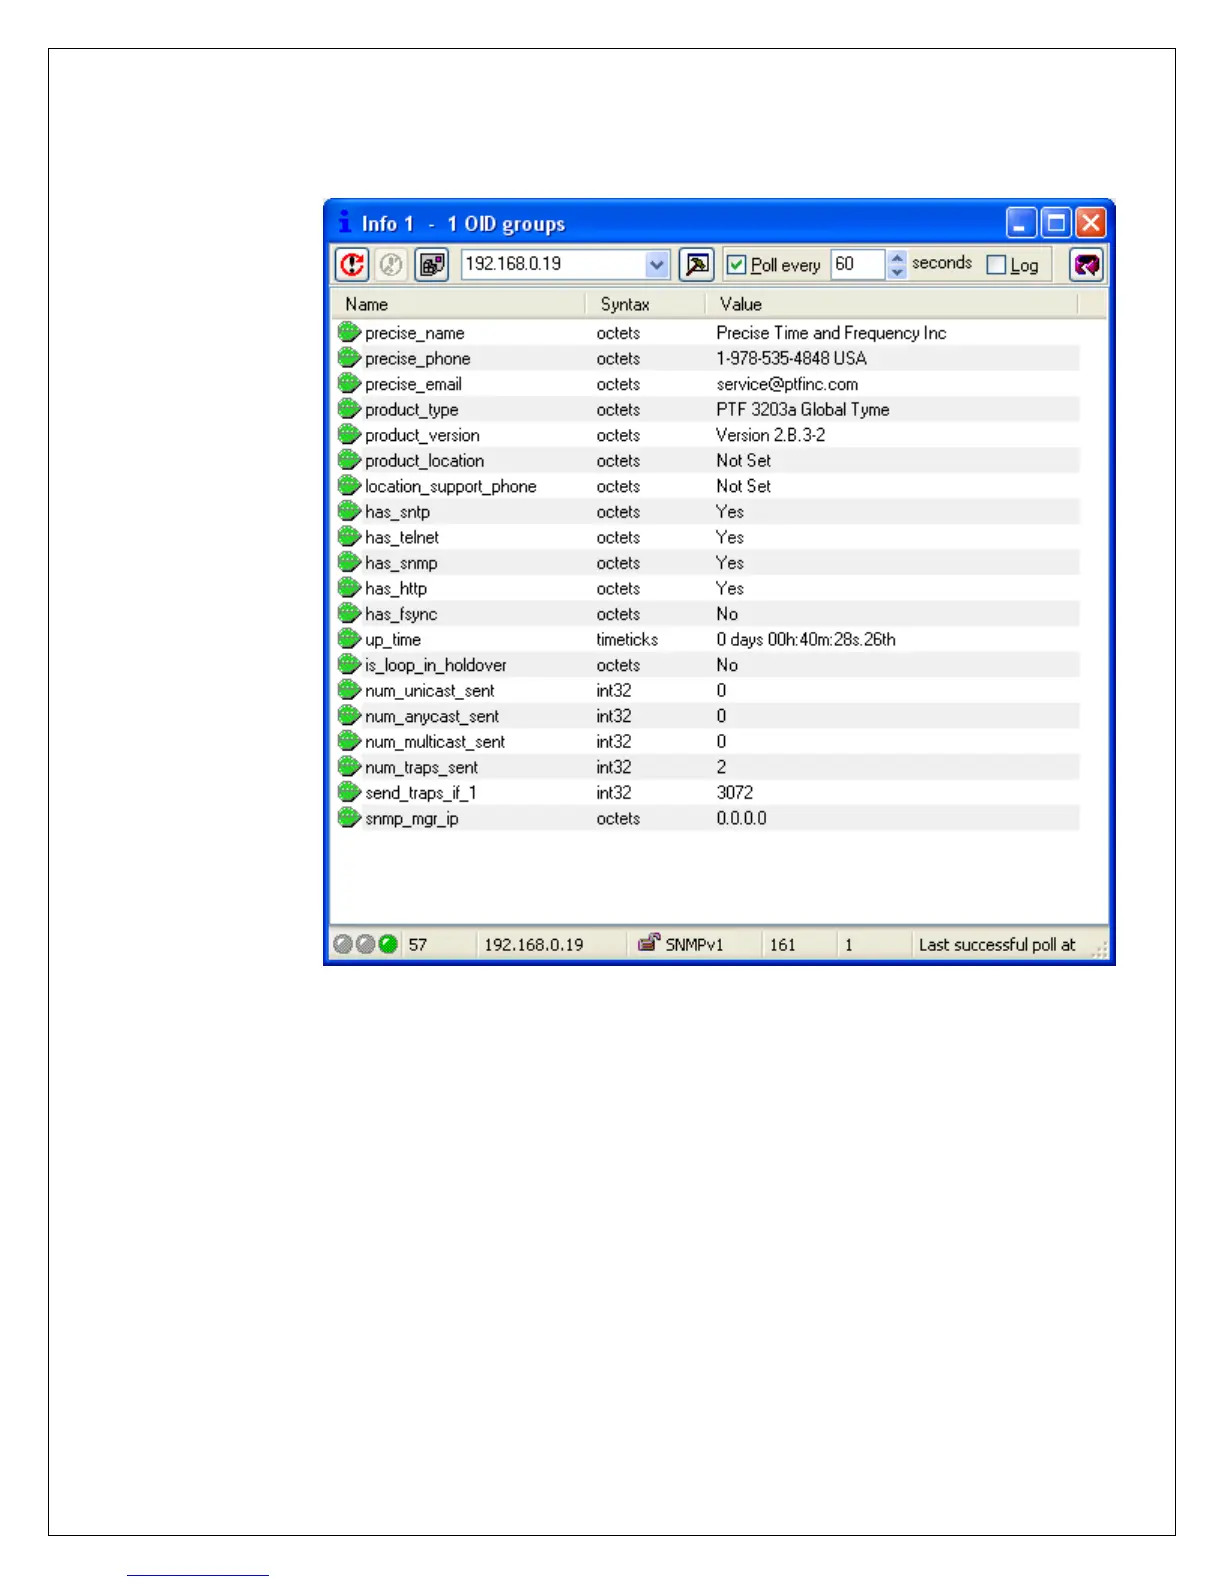The height and width of the screenshot is (1584, 1224).
Task: Select the icon next to precise_email
Action: click(349, 383)
